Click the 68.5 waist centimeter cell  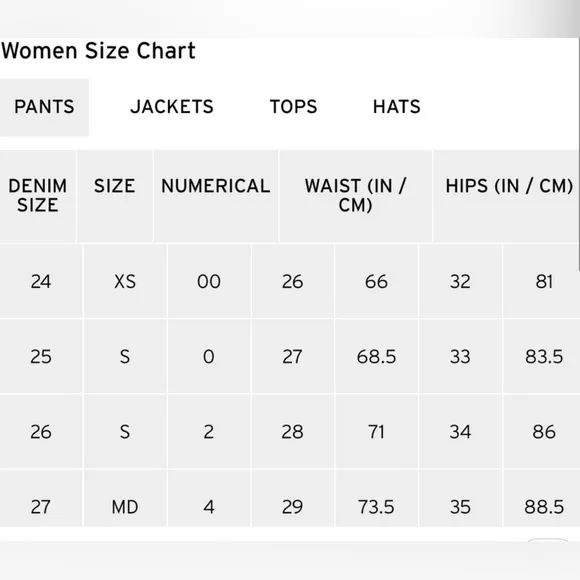click(x=377, y=357)
